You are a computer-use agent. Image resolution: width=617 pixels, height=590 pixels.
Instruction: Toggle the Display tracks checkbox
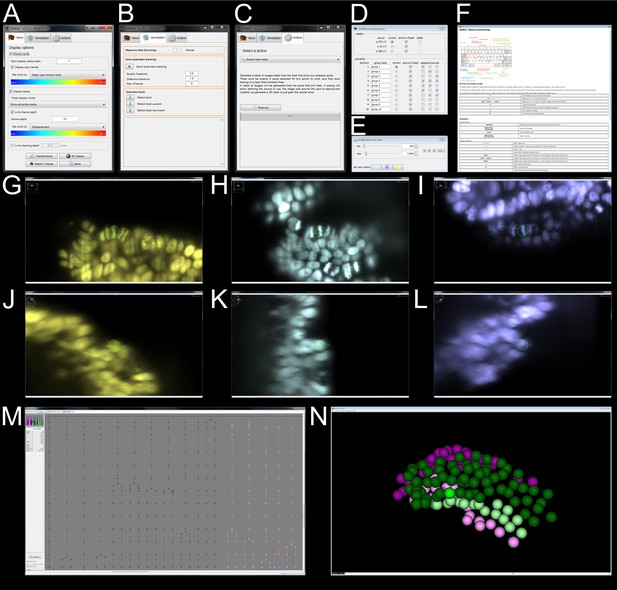[x=11, y=91]
